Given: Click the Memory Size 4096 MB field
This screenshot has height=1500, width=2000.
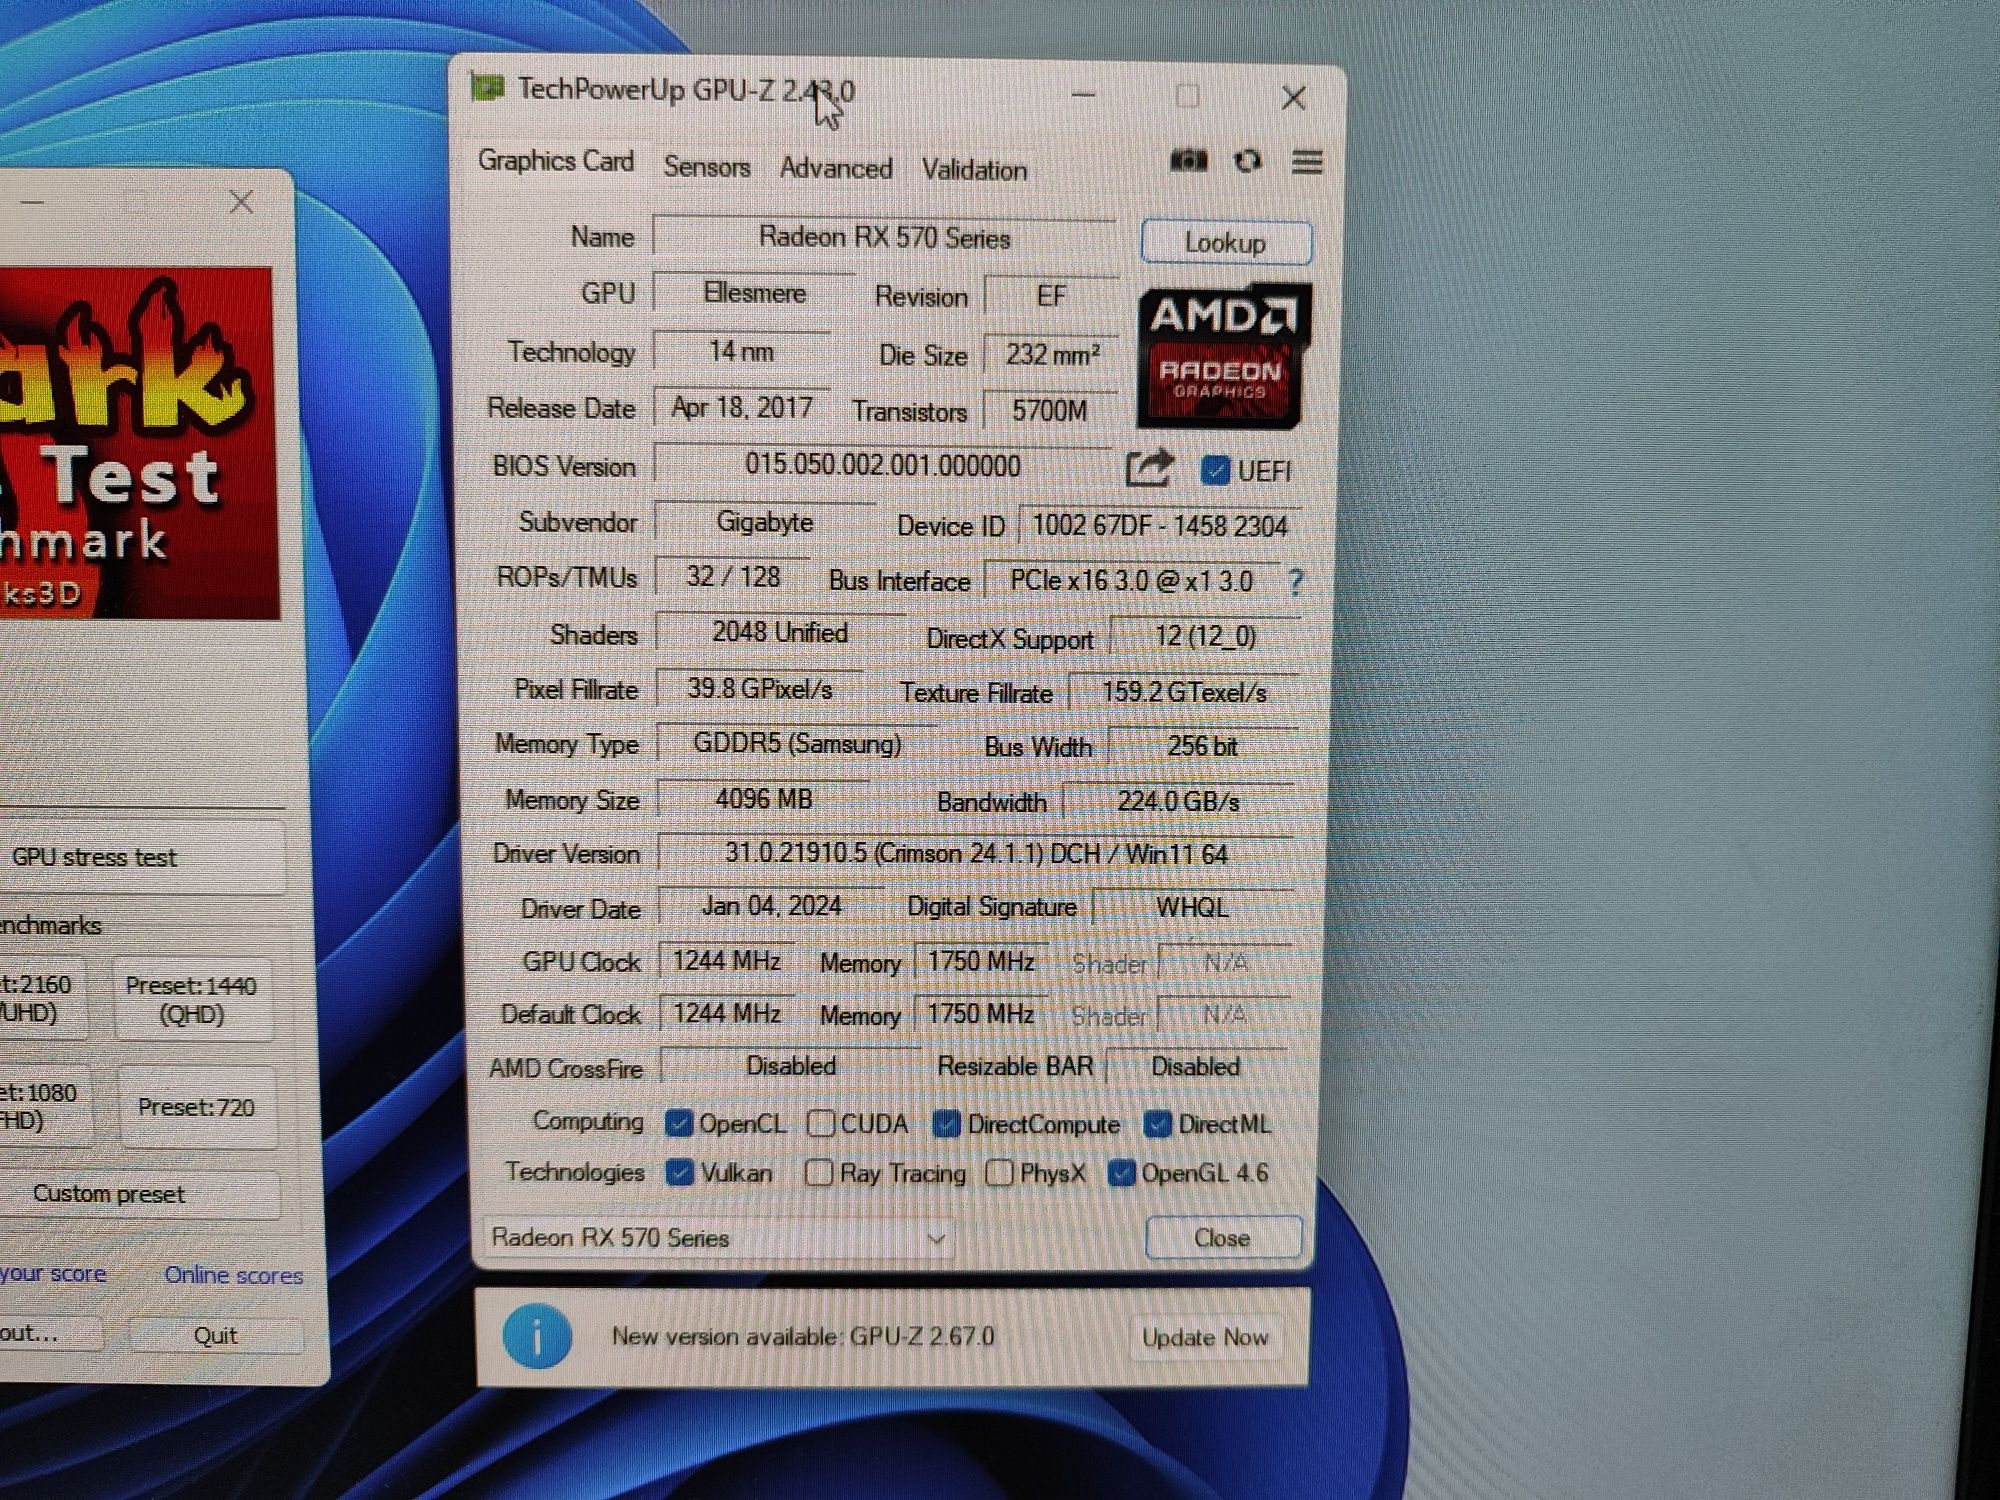Looking at the screenshot, I should point(764,799).
